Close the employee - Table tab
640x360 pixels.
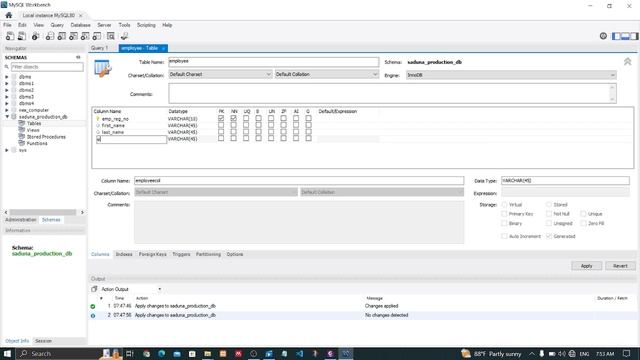pos(163,49)
